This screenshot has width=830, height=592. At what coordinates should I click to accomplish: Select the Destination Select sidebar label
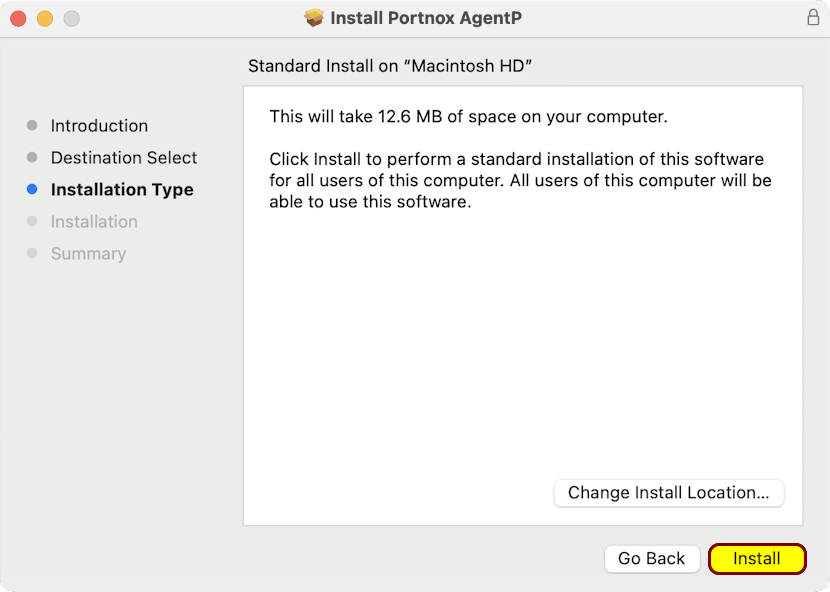(124, 158)
